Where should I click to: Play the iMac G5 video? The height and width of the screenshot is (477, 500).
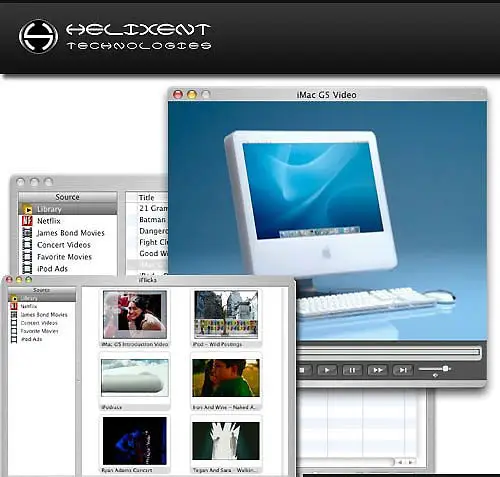tap(327, 370)
